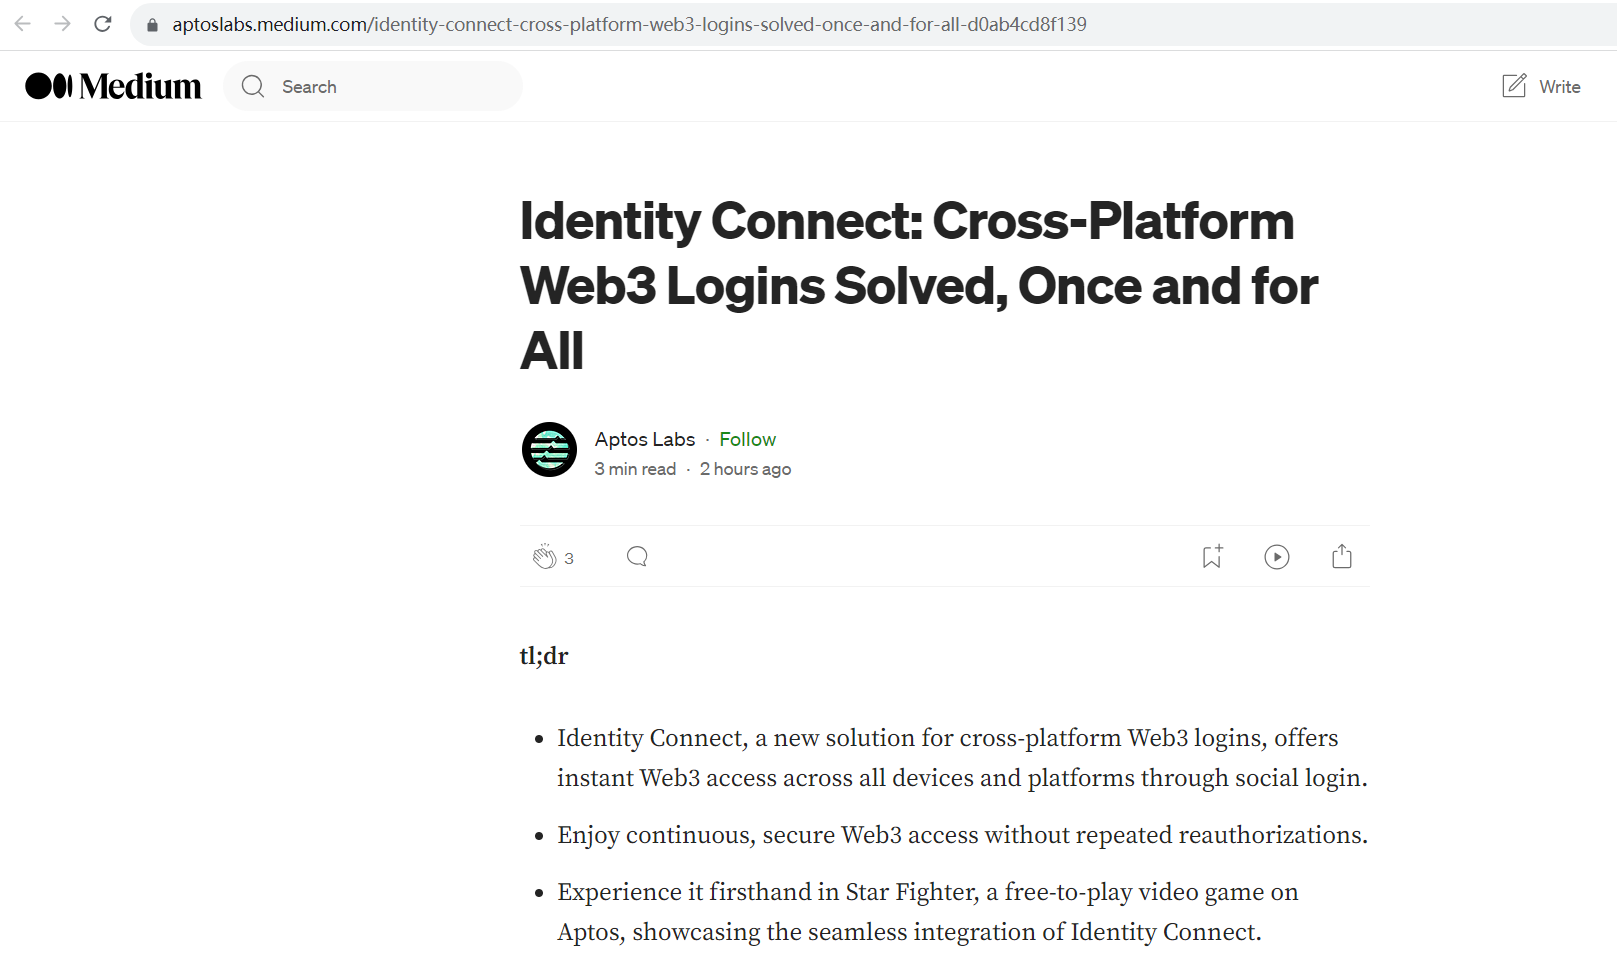Share the article via share icon

click(x=1342, y=557)
